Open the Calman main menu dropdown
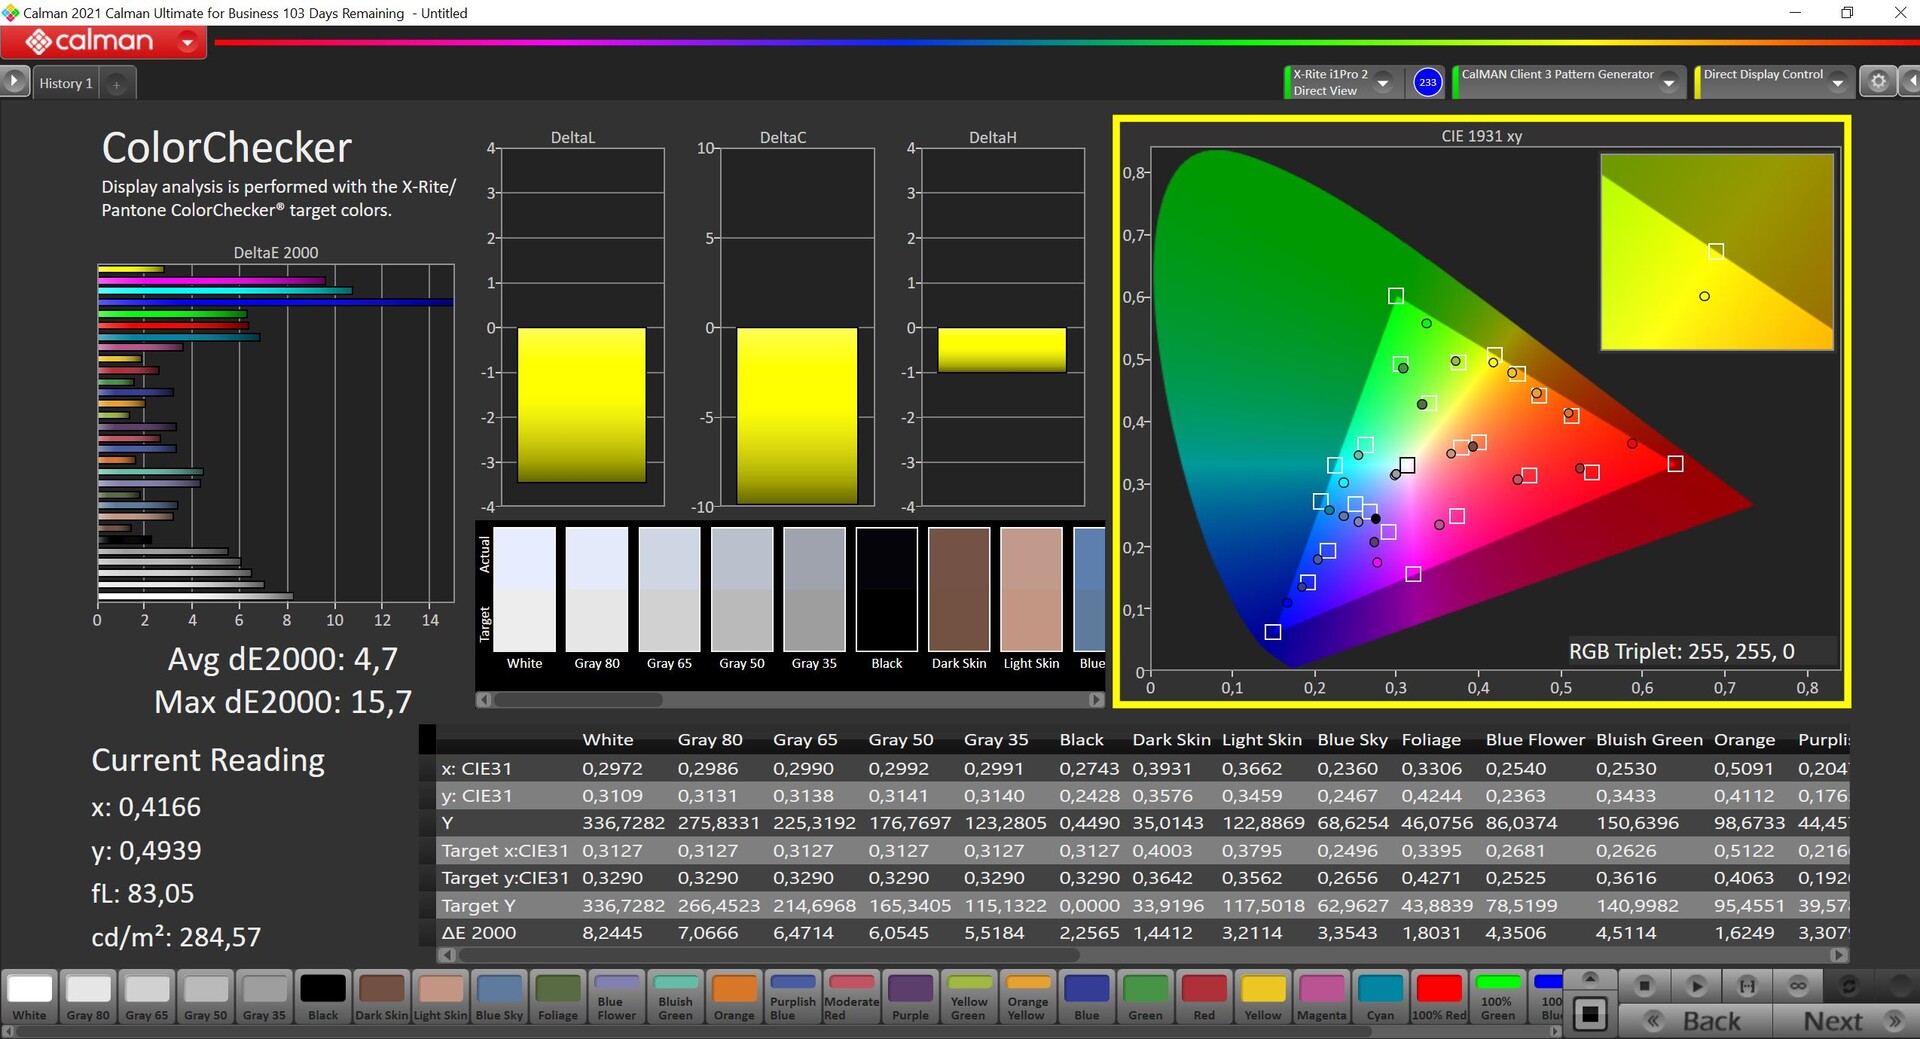Viewport: 1920px width, 1039px height. coord(187,42)
